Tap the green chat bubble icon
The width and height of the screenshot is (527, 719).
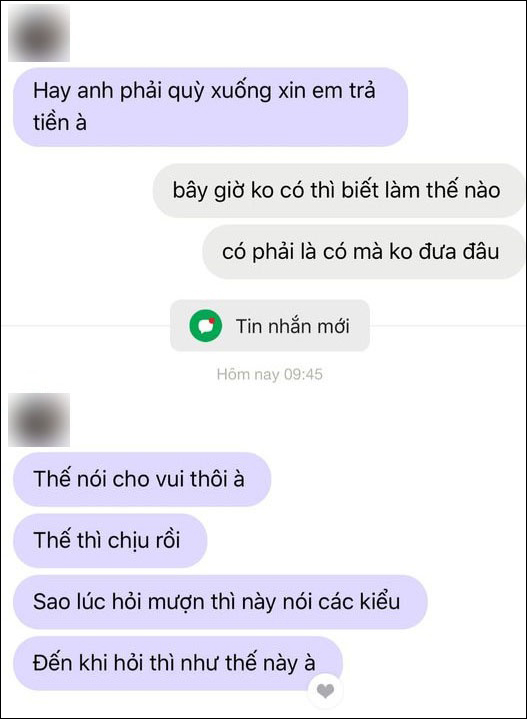pos(206,326)
